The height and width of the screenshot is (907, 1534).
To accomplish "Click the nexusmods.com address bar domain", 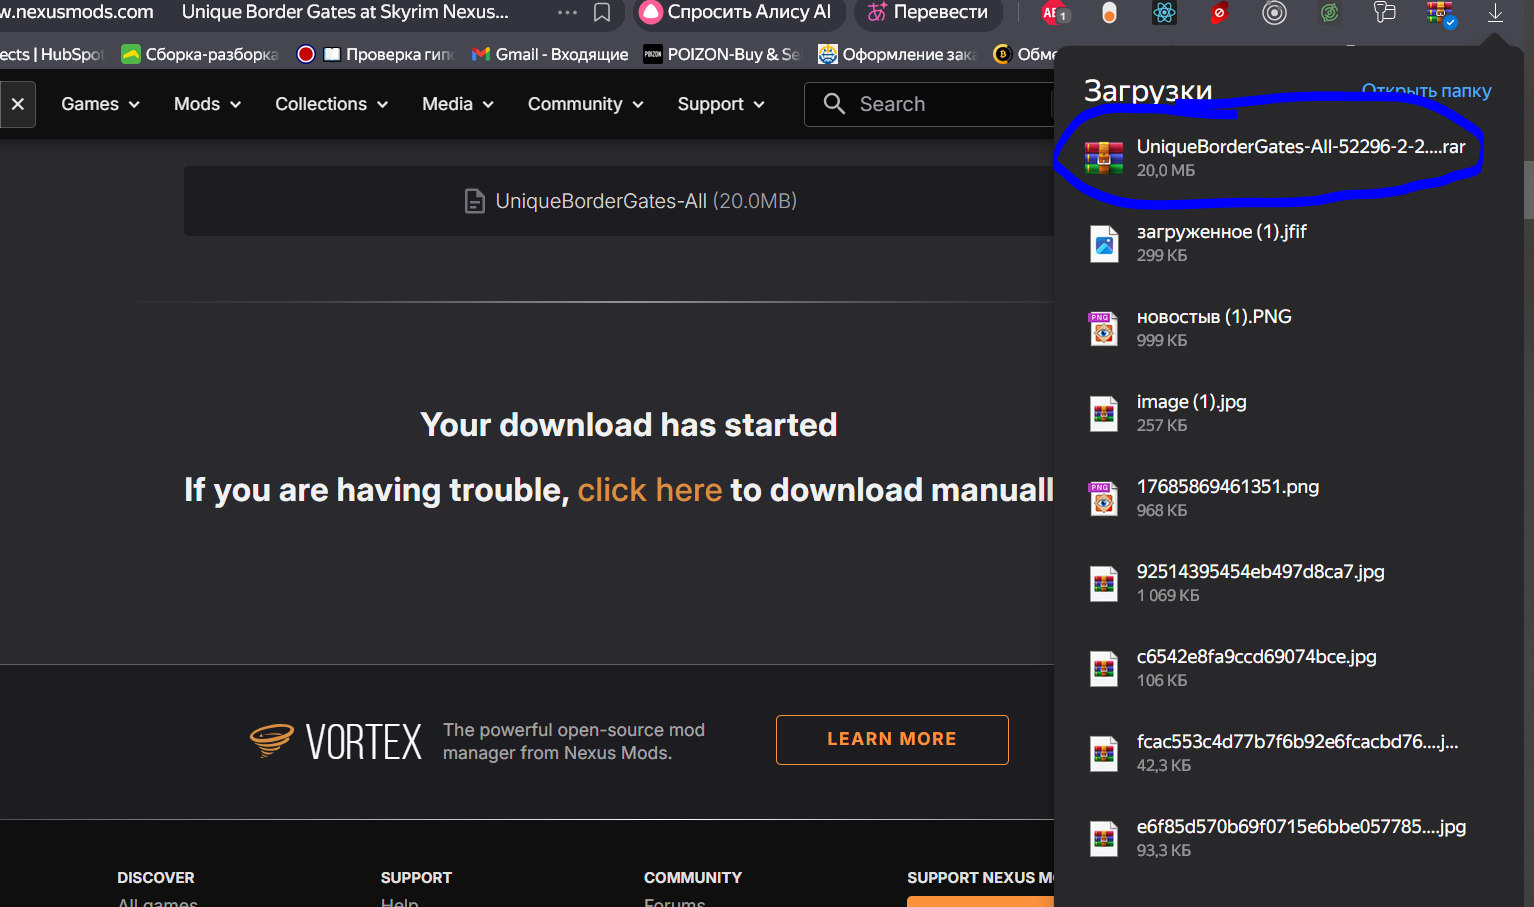I will pyautogui.click(x=77, y=12).
